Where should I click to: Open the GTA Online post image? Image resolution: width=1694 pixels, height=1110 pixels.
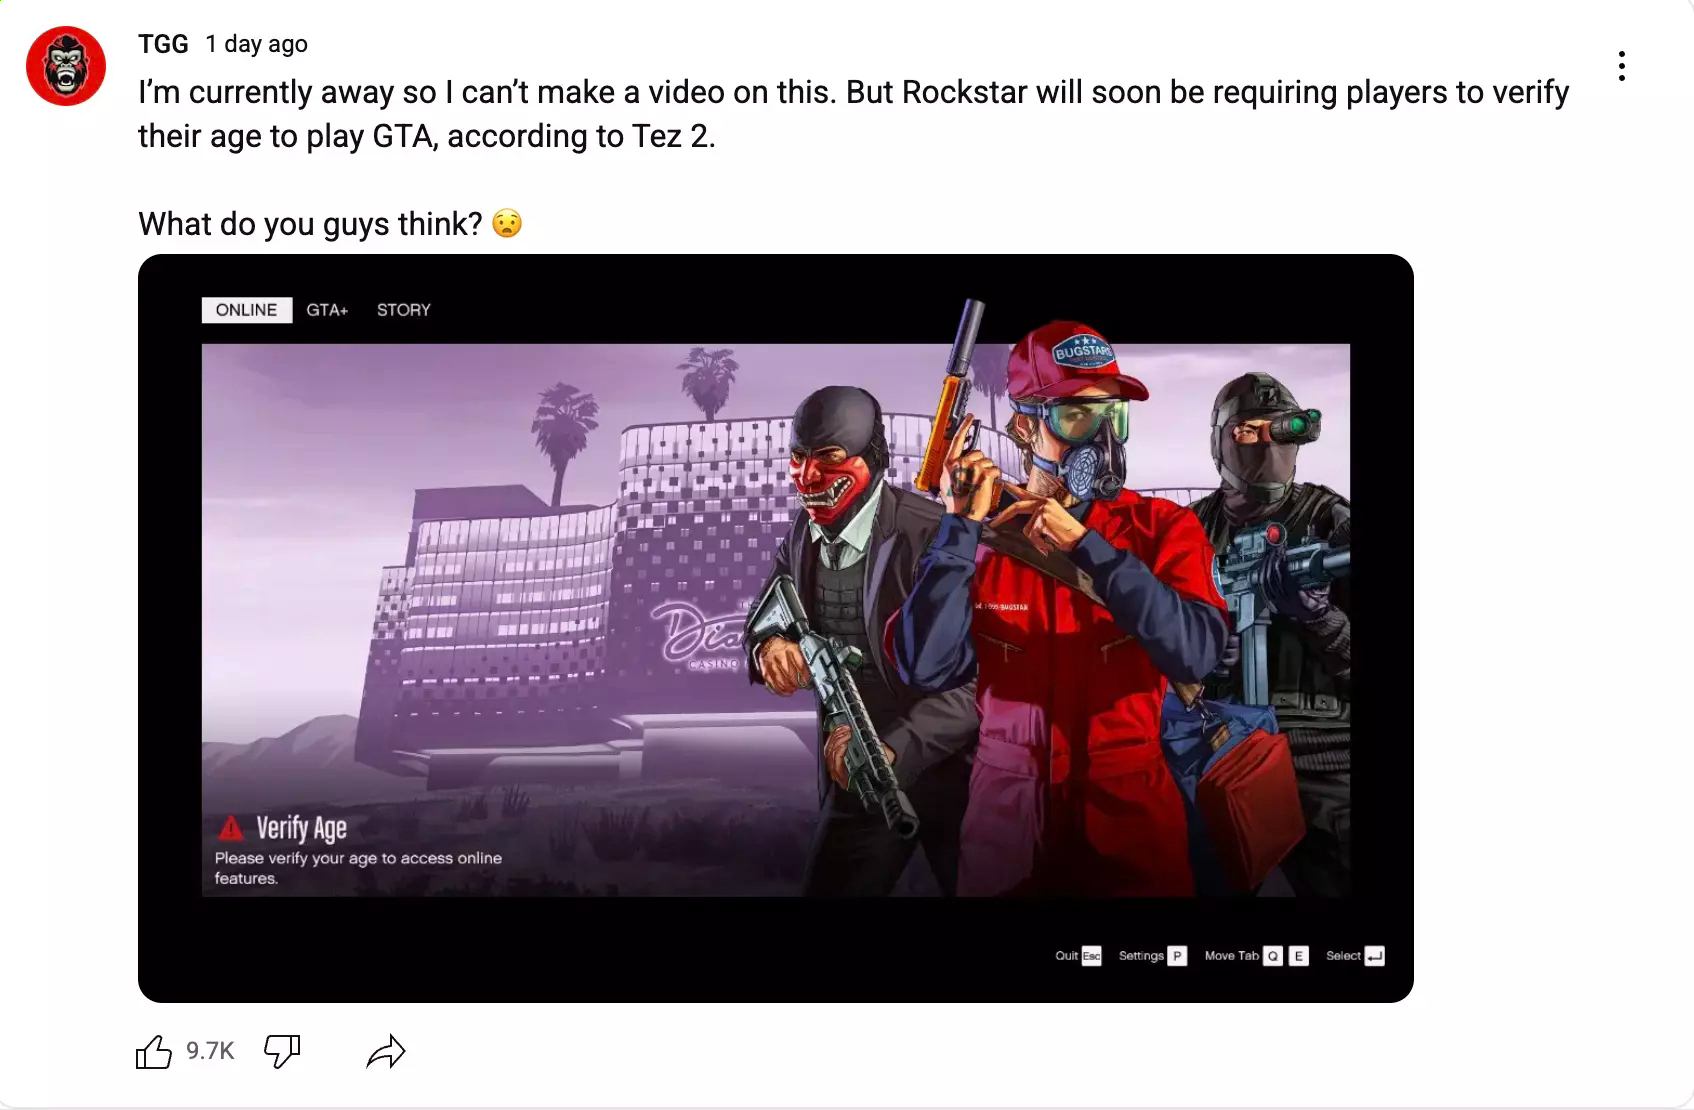click(776, 628)
